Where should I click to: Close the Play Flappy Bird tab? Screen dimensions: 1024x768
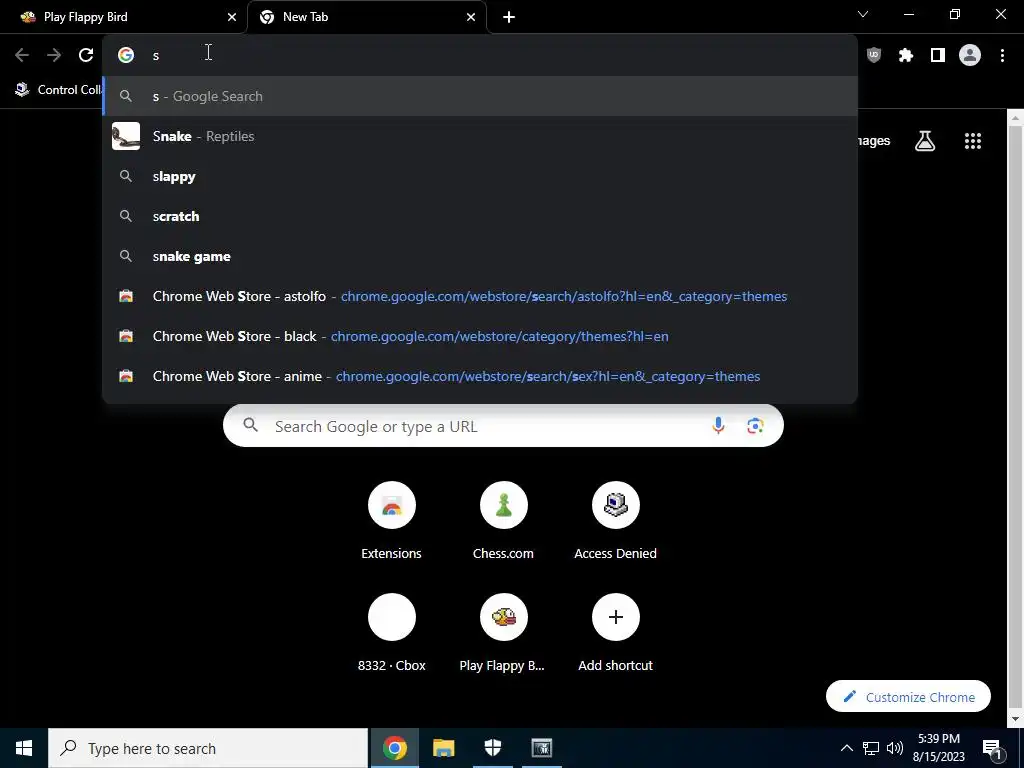[x=232, y=17]
